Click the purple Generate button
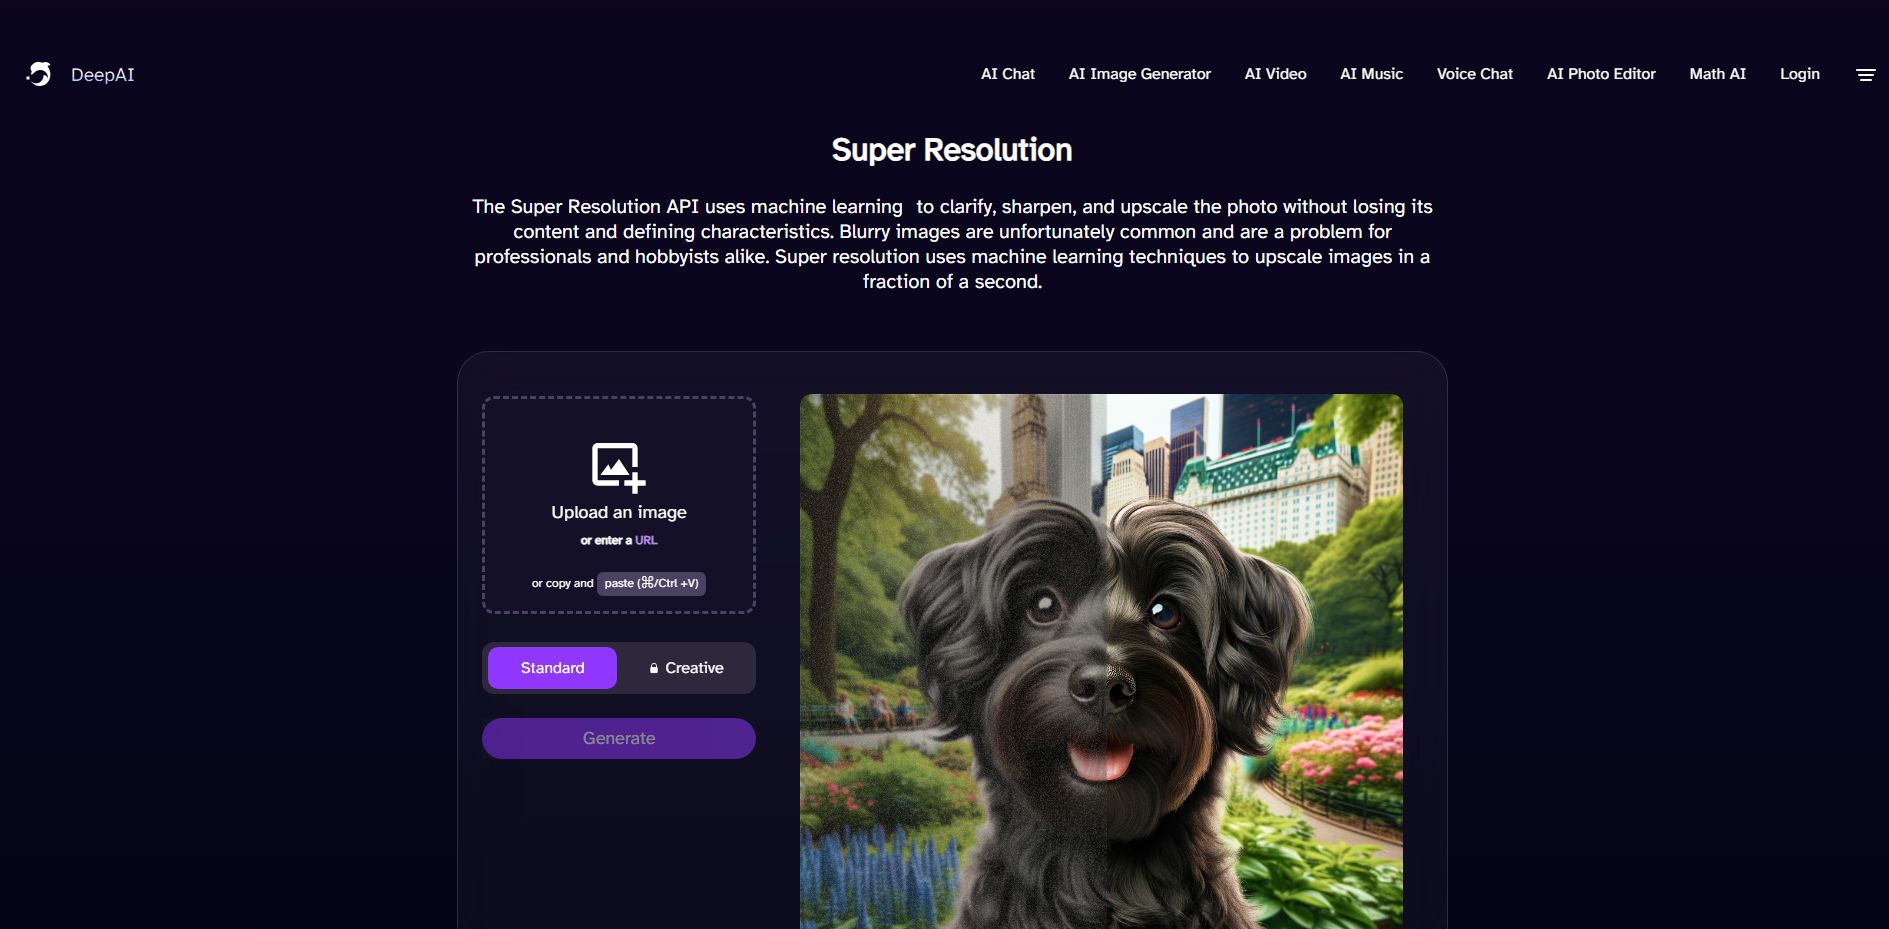This screenshot has height=929, width=1889. pos(619,738)
